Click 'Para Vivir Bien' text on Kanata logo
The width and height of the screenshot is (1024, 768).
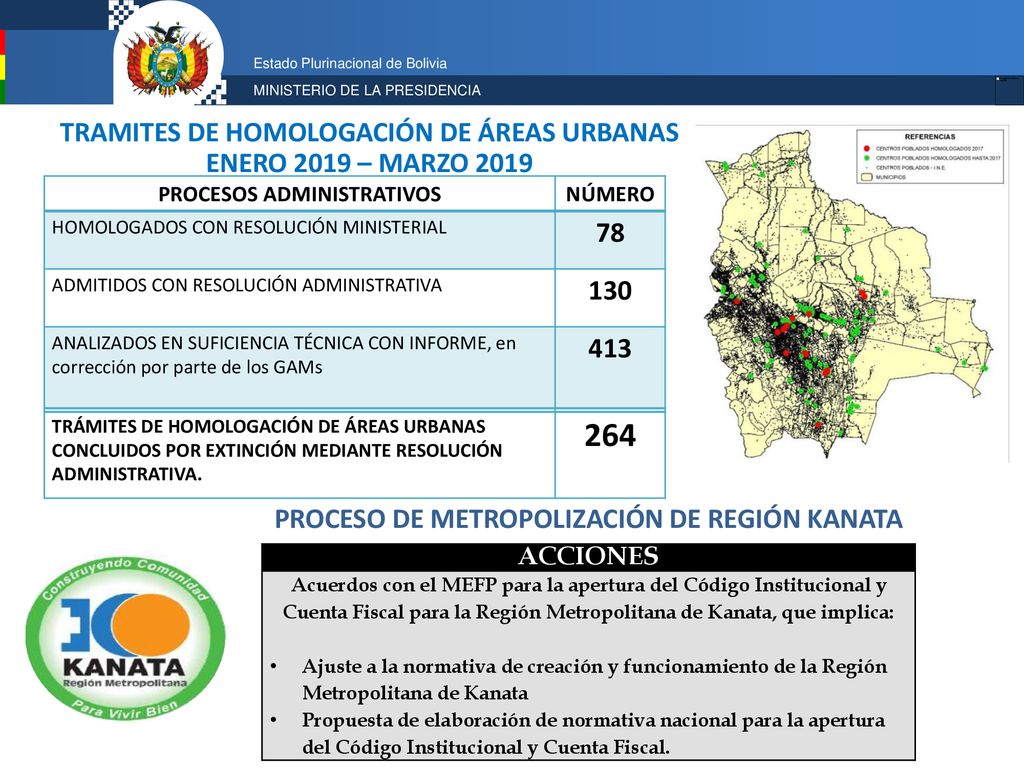pos(125,708)
